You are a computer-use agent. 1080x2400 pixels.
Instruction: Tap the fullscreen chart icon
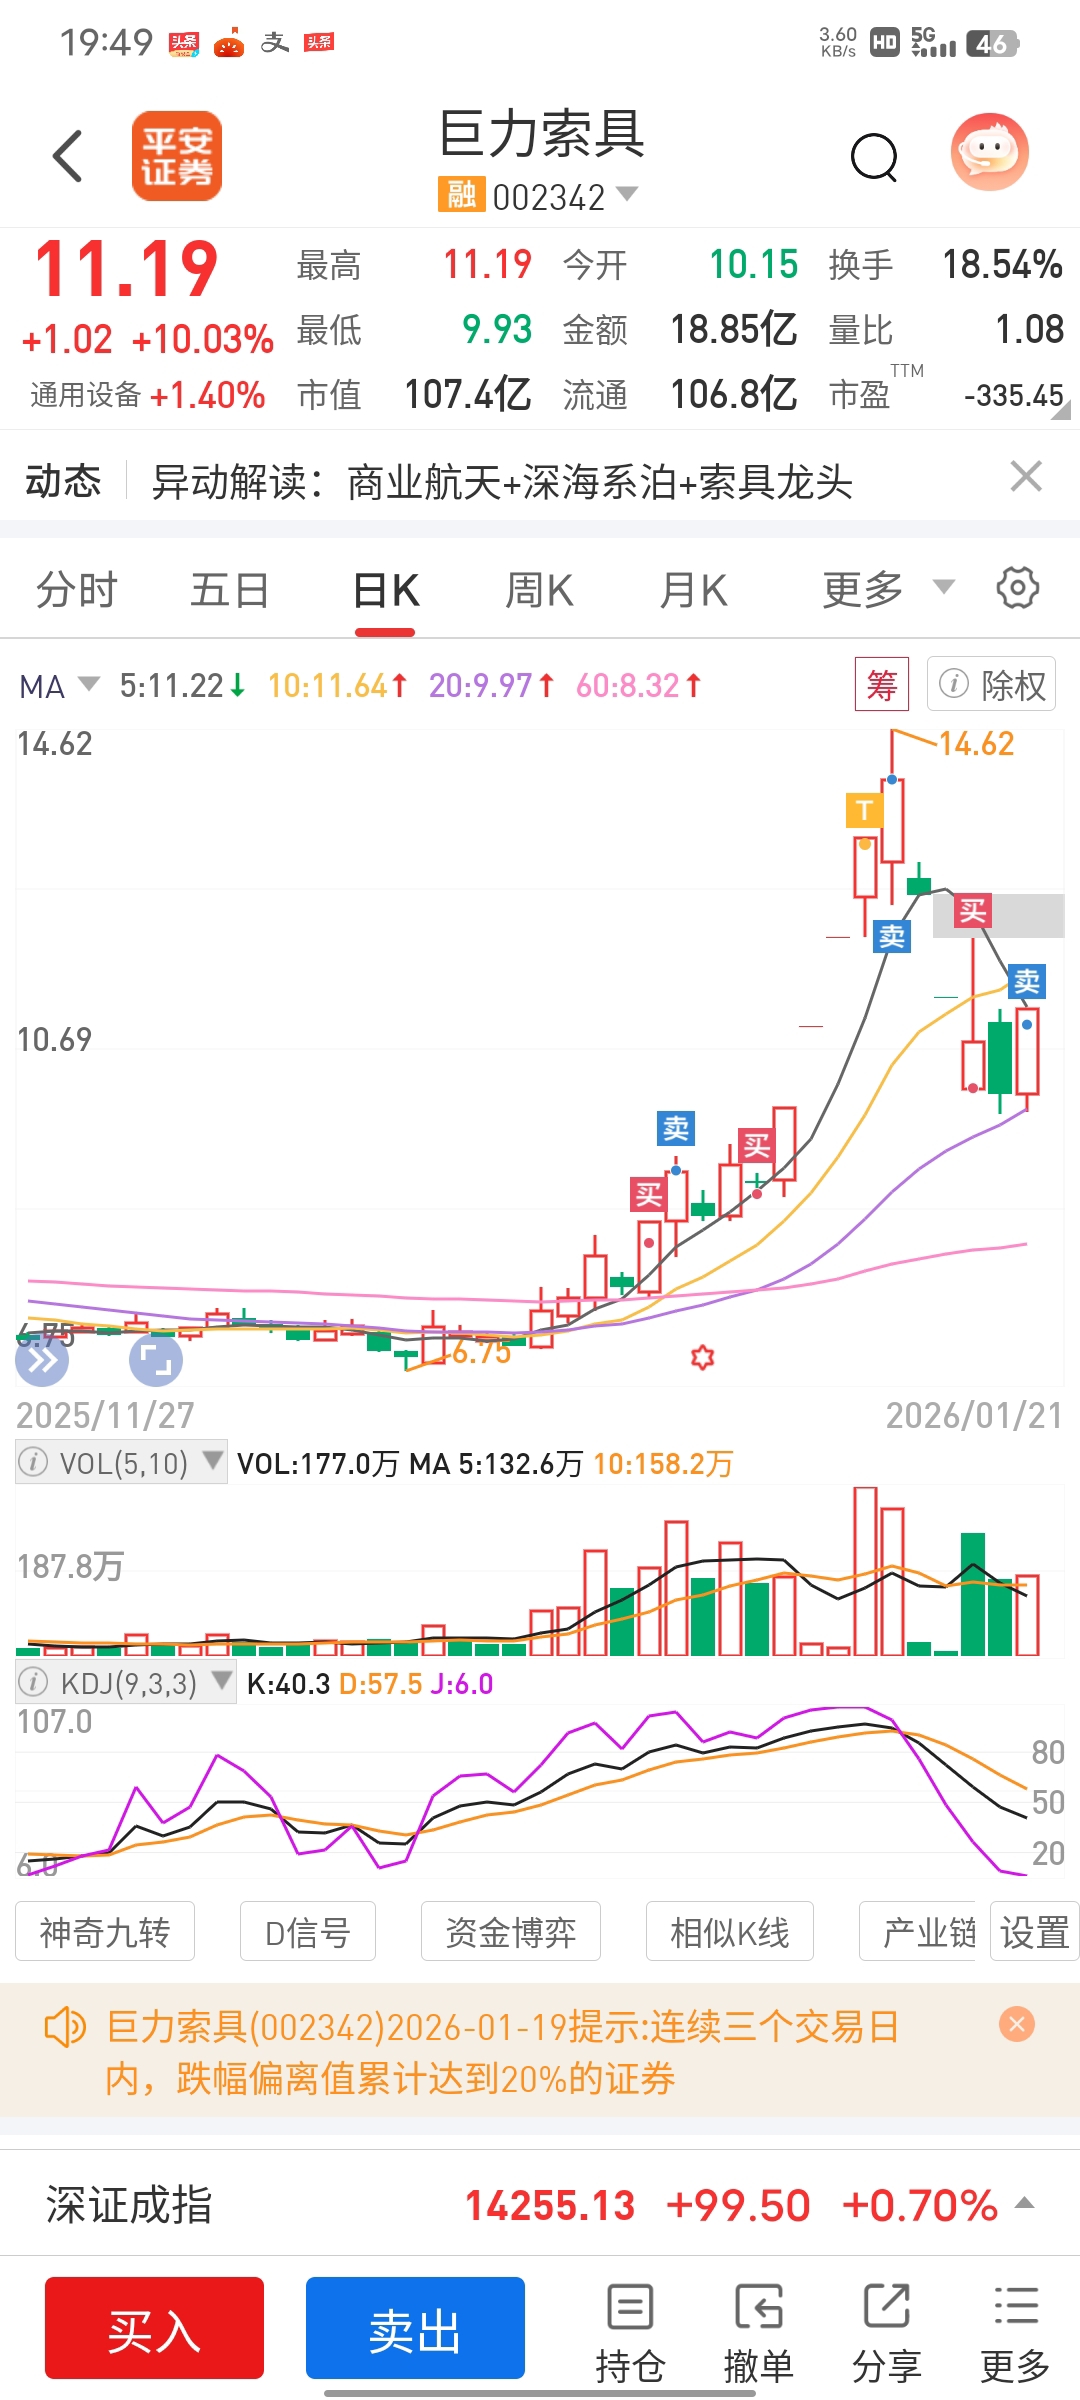click(156, 1361)
